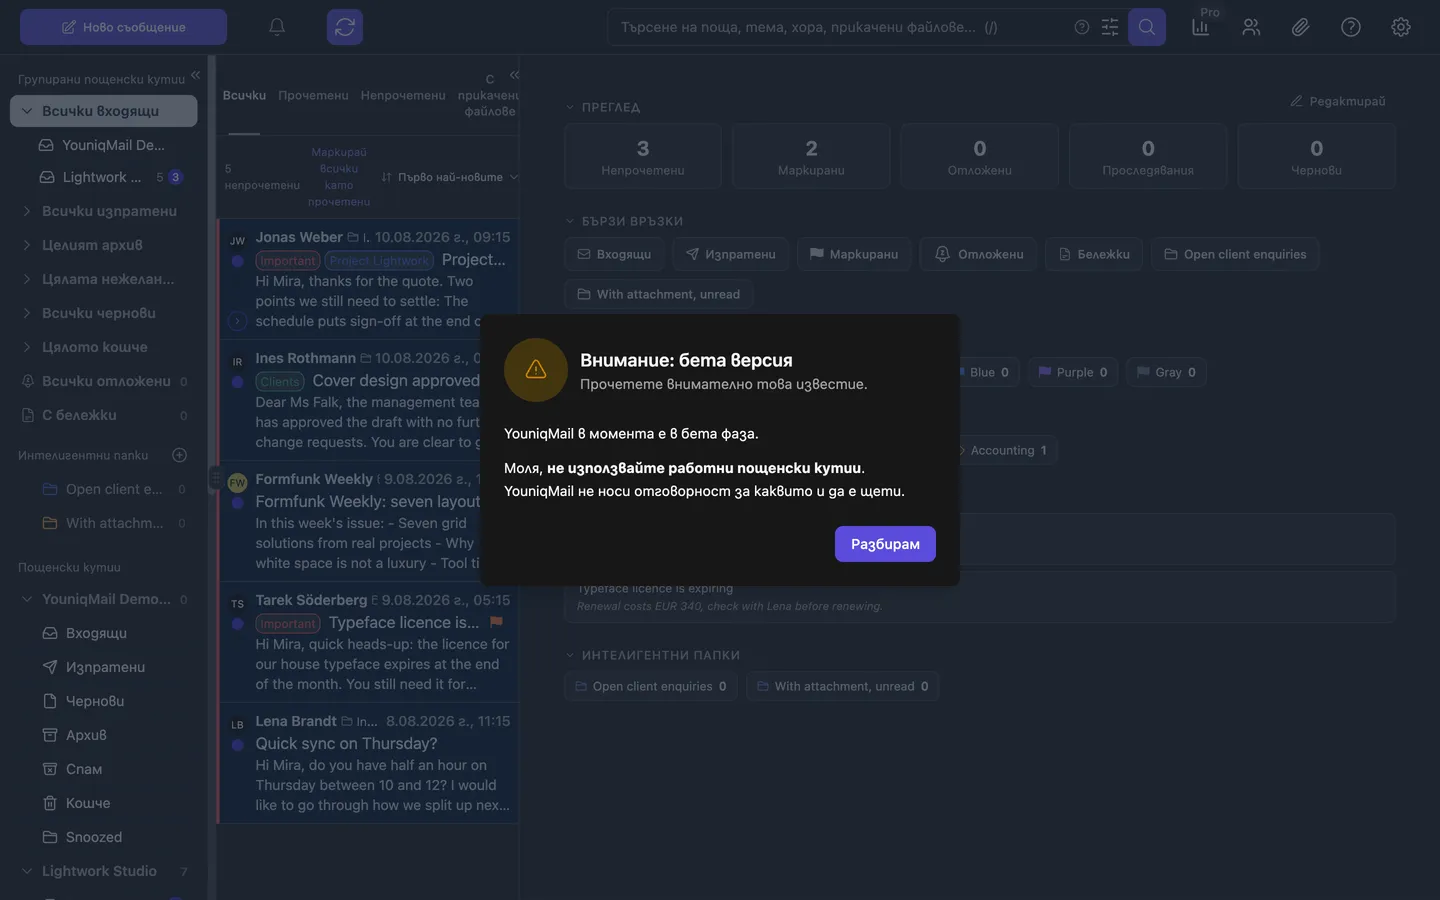Screen dimensions: 1440x900
Task: Click Входящи quick link
Action: (614, 254)
